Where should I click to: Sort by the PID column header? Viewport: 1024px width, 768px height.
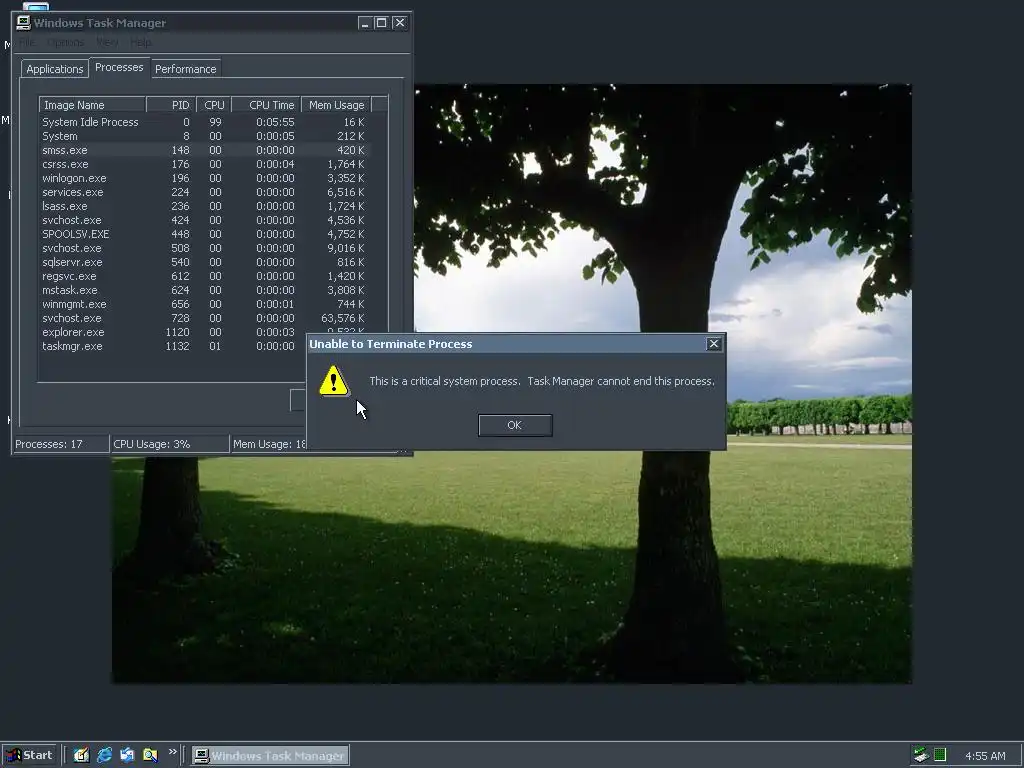(170, 105)
